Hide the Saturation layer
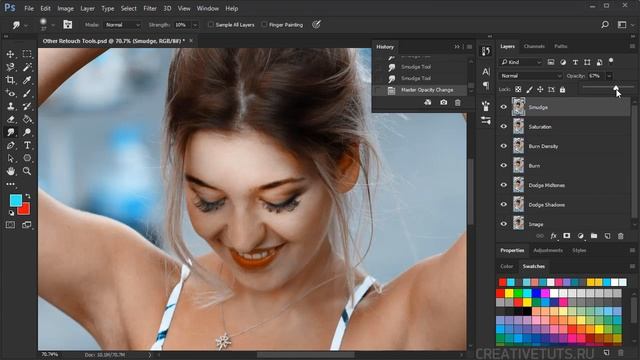 coord(504,127)
